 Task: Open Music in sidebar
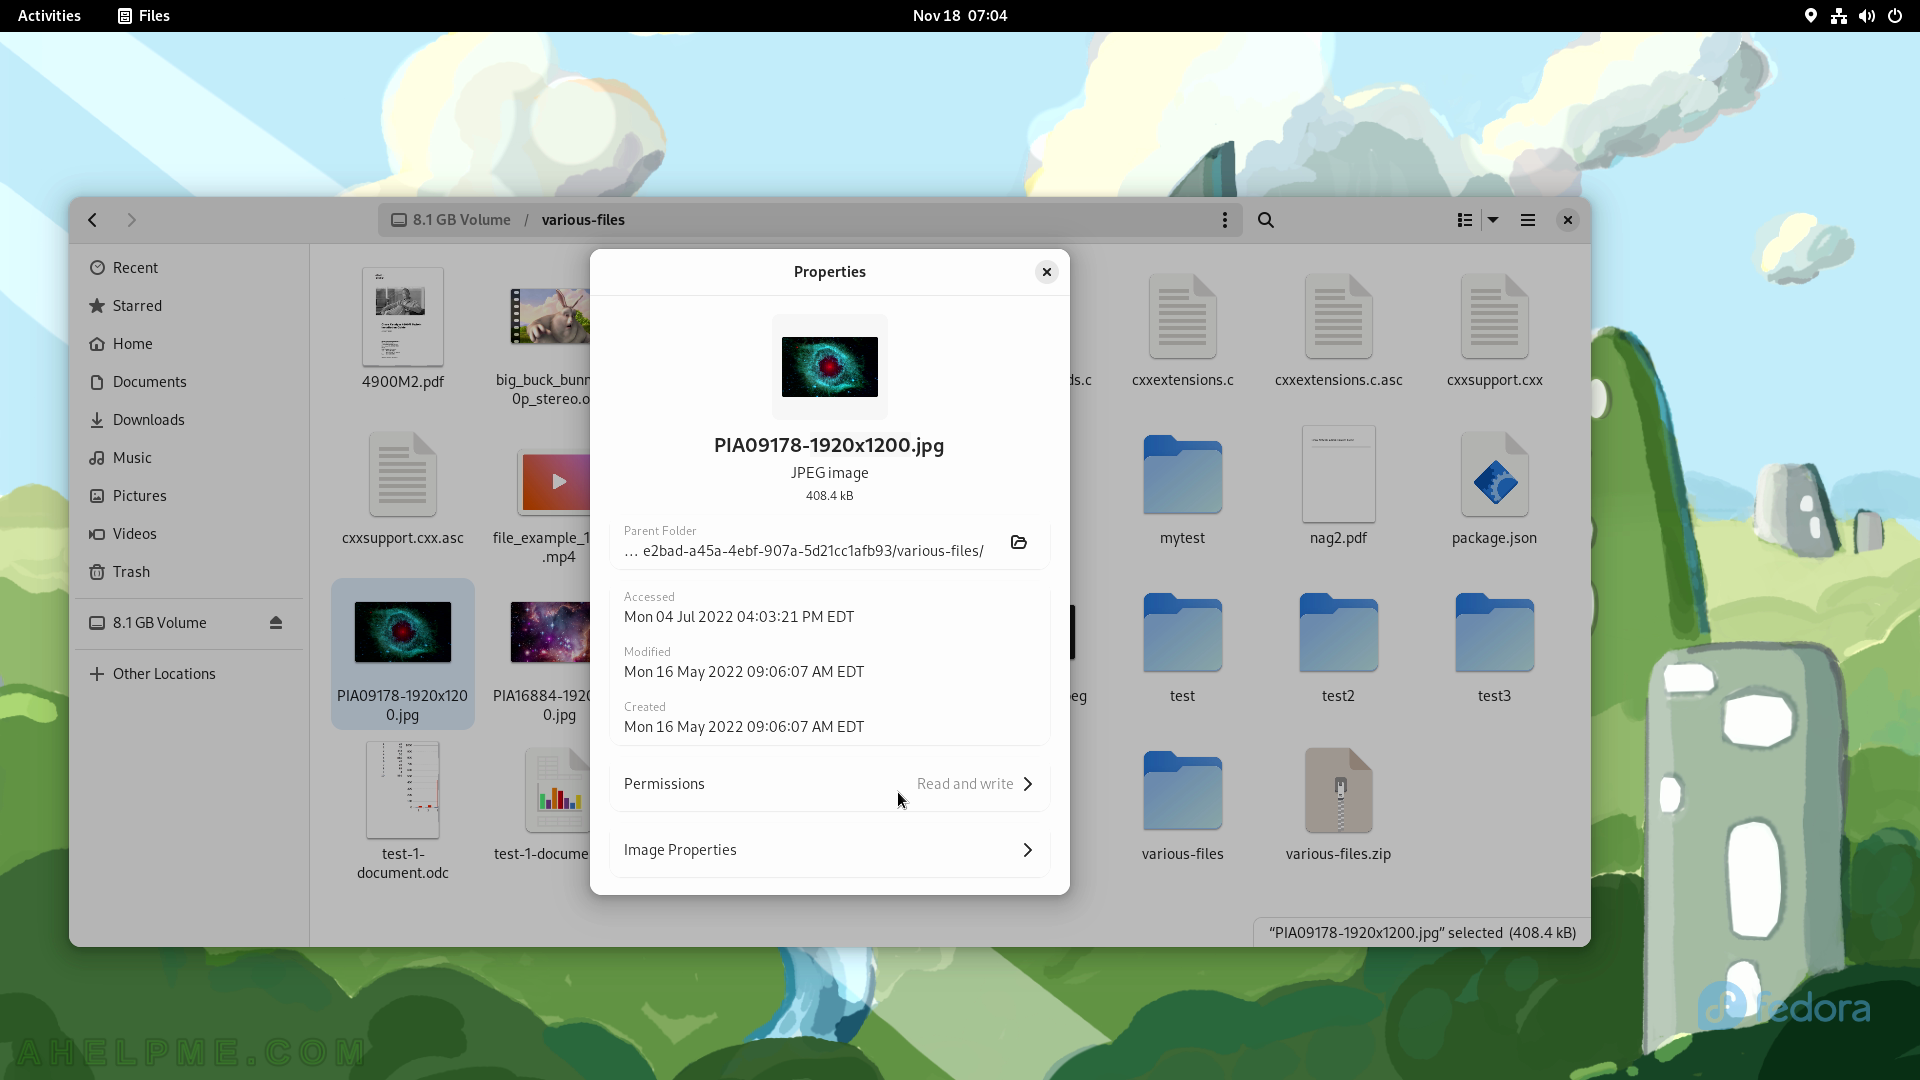click(x=189, y=458)
